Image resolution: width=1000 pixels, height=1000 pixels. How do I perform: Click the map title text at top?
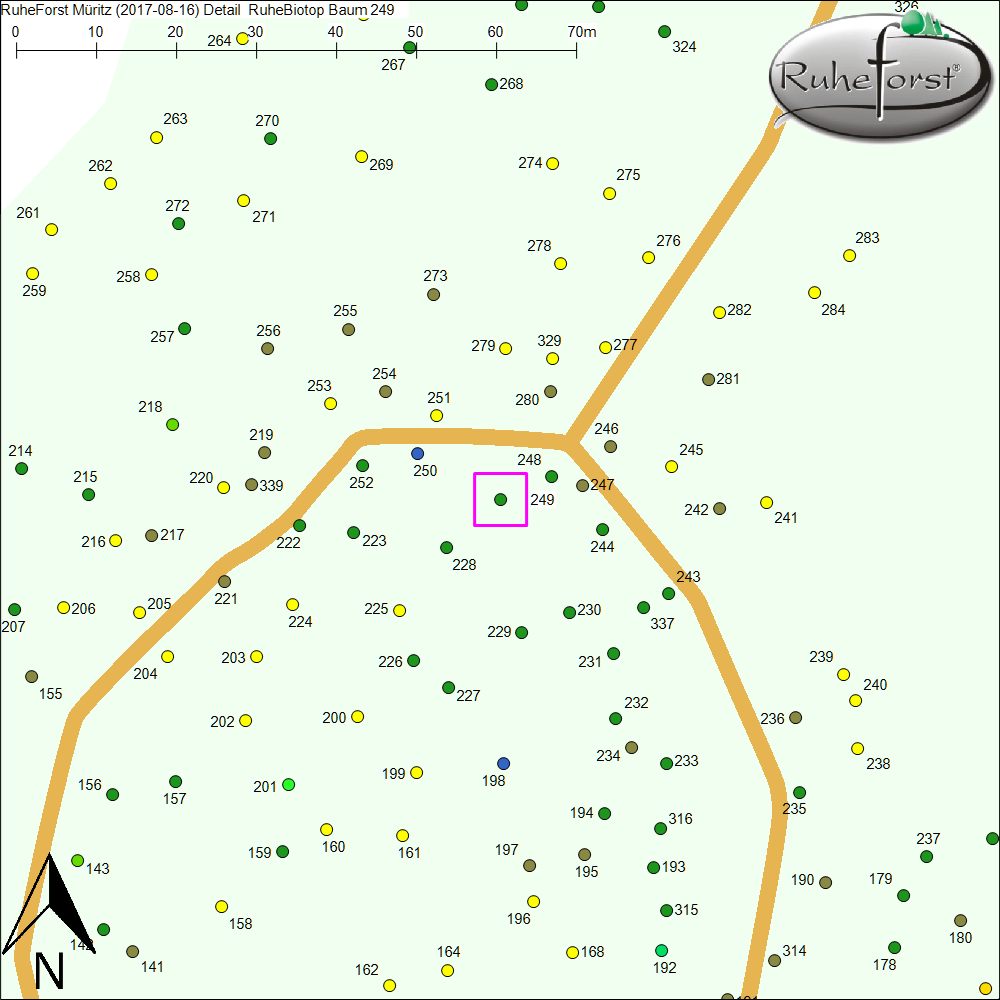[198, 10]
